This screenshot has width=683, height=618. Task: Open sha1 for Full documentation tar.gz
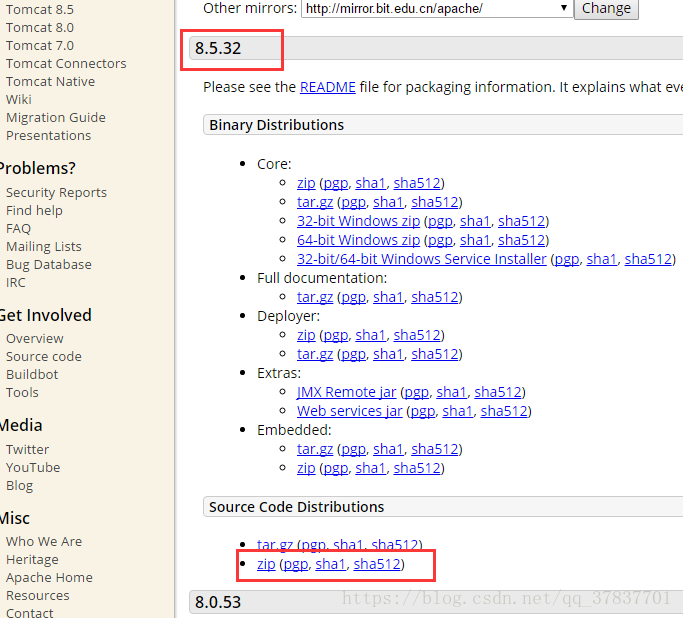pyautogui.click(x=389, y=297)
